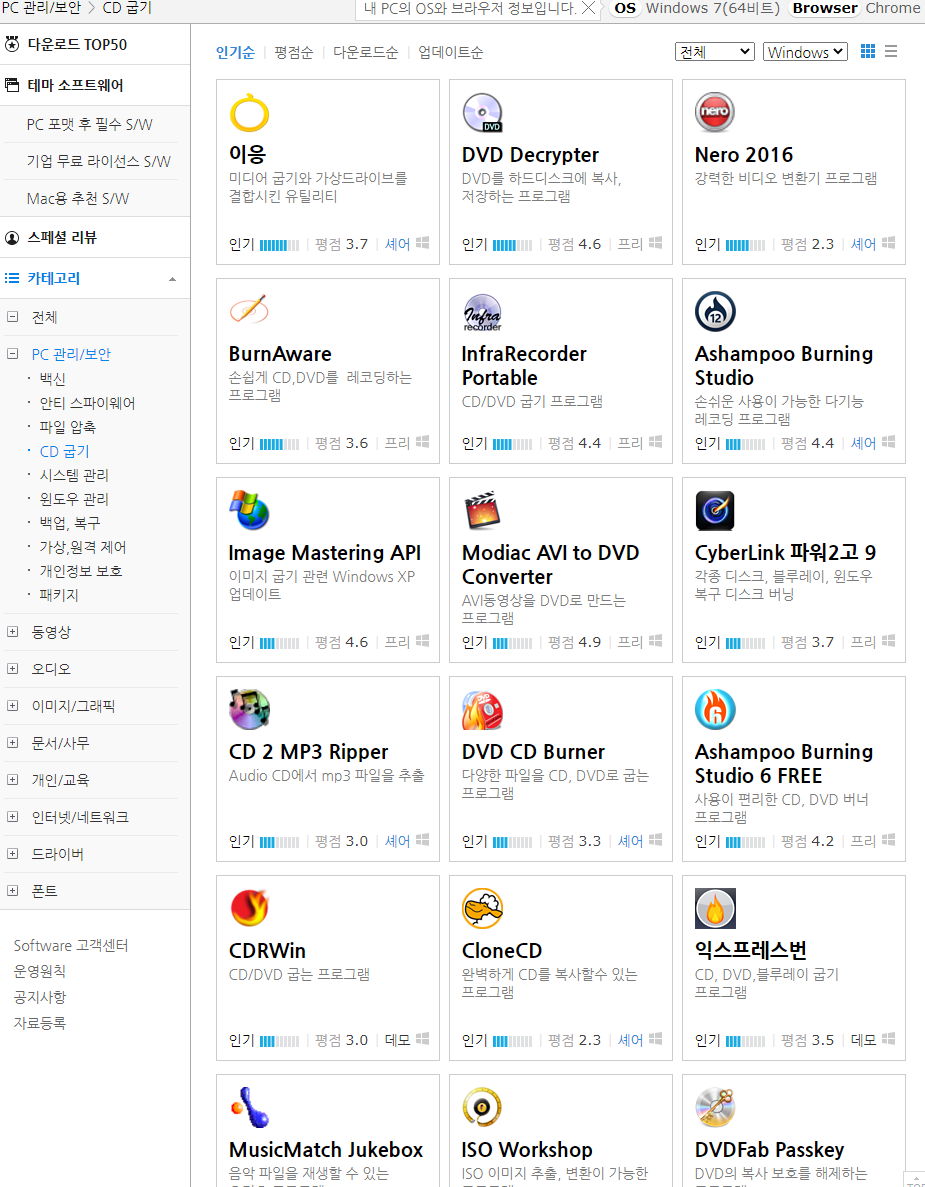This screenshot has width=925, height=1187.
Task: Select the 백신 subcategory
Action: 52,379
